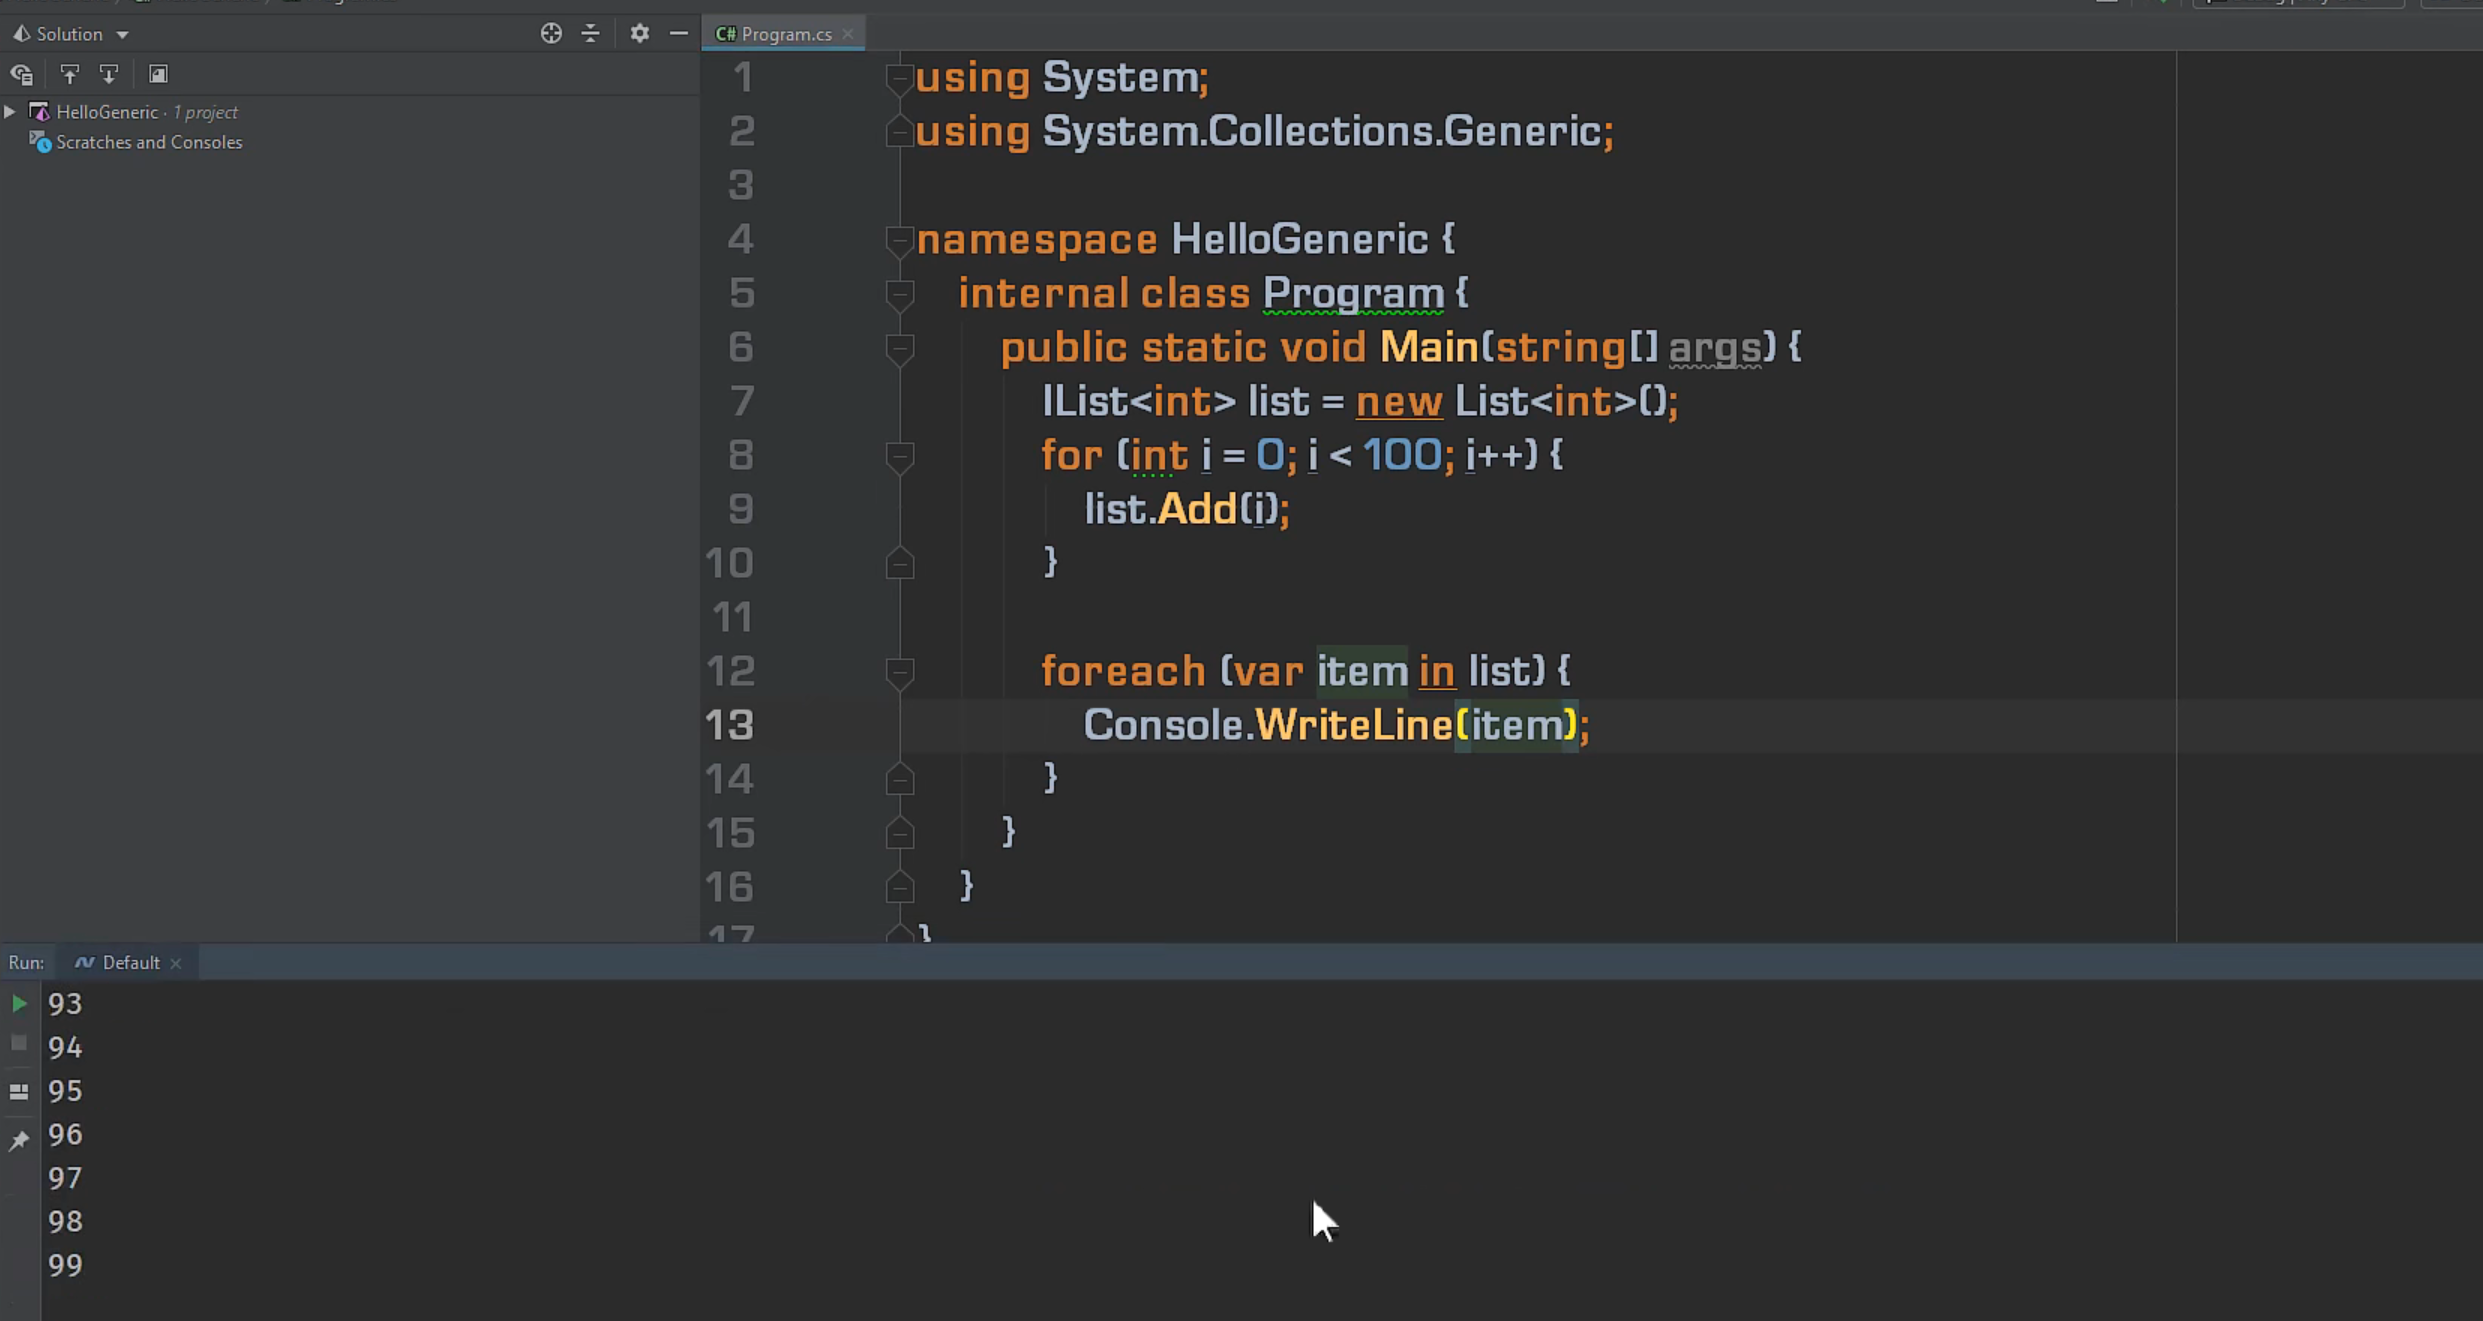Click the fold end marker on line 16

(900, 888)
